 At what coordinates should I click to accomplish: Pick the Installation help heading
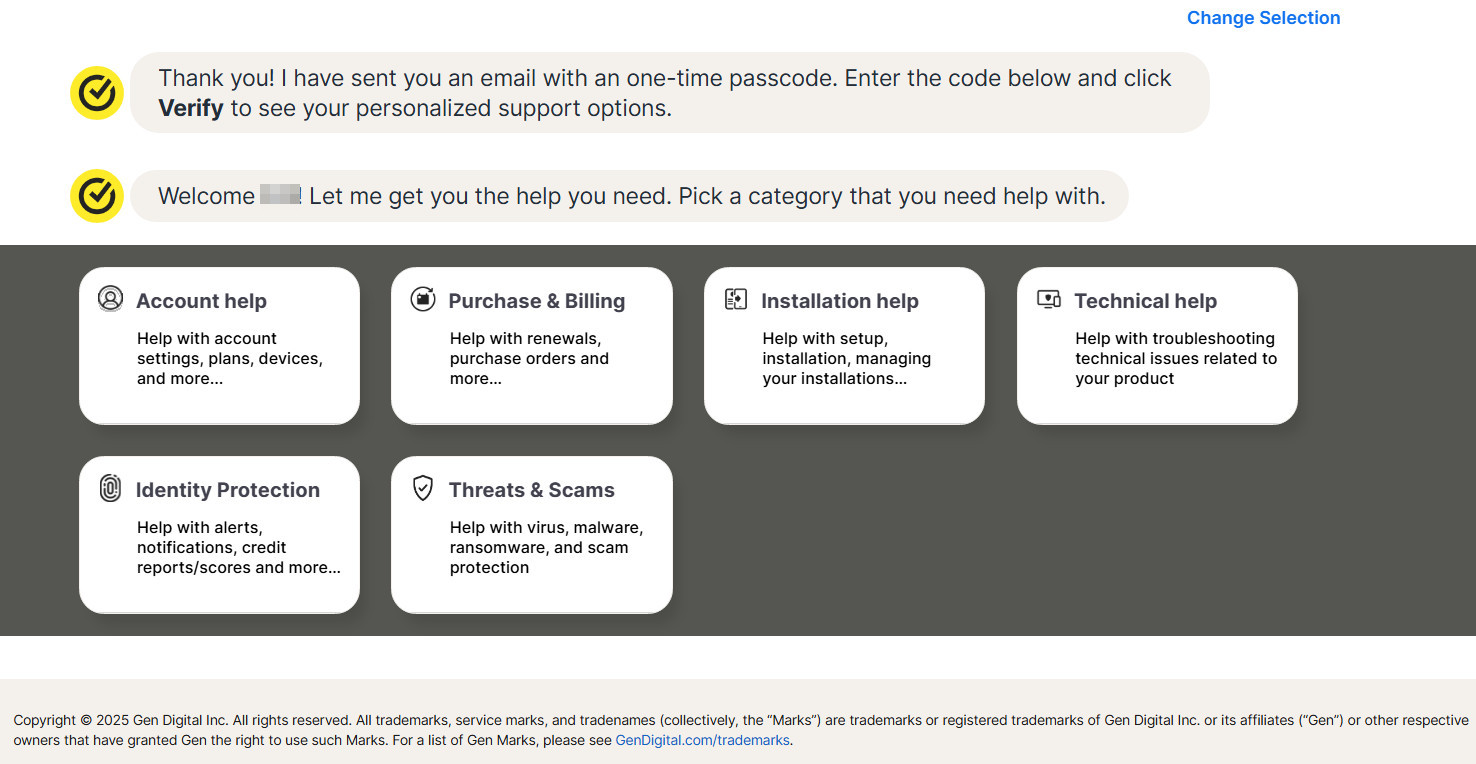point(839,301)
